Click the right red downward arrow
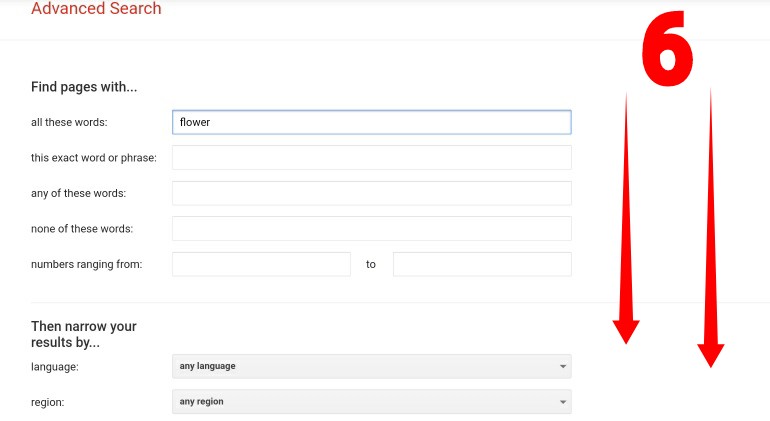This screenshot has width=770, height=421. 711,228
